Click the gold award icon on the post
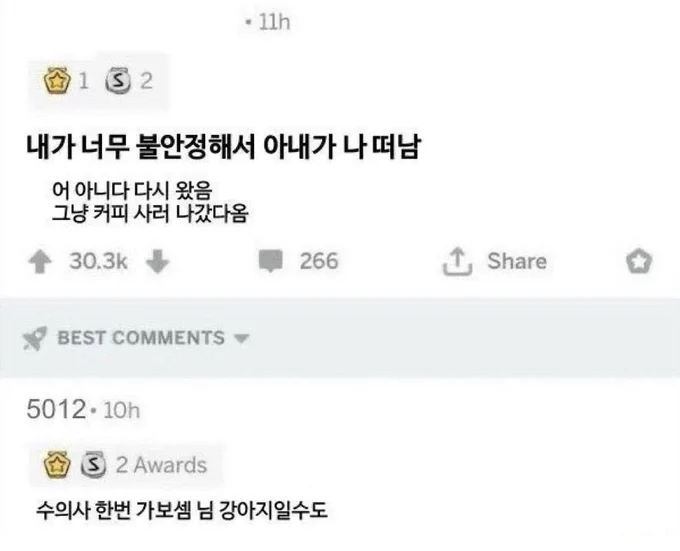Image resolution: width=680 pixels, height=551 pixels. (x=57, y=81)
